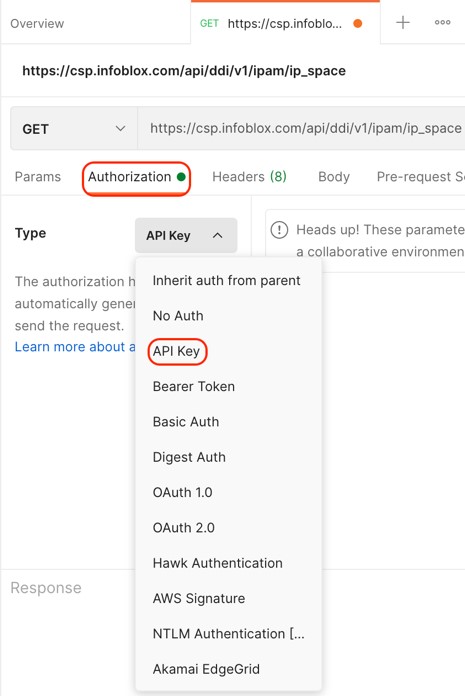
Task: Choose Inherit auth from parent option
Action: point(226,281)
